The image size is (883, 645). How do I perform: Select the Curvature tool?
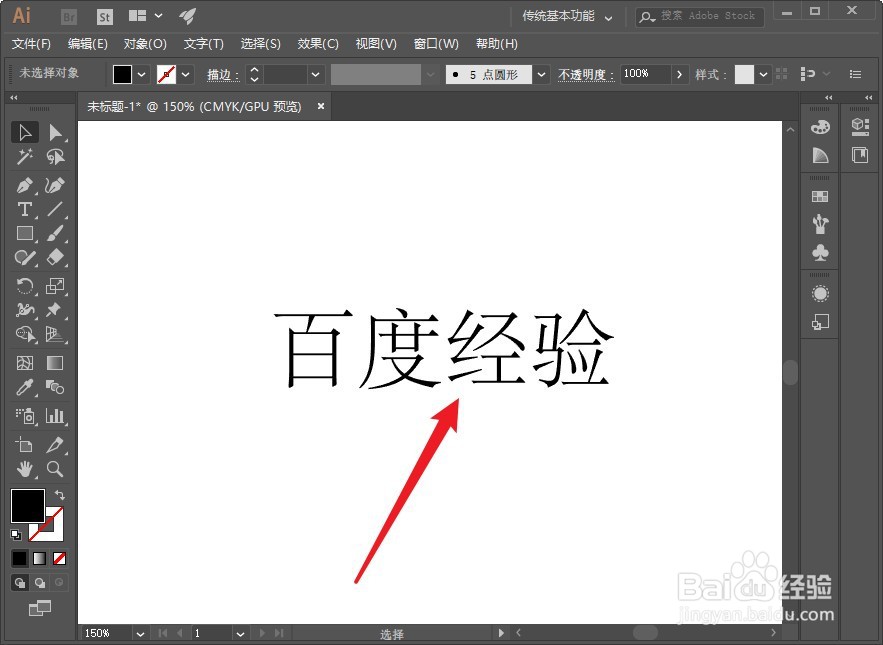(55, 185)
